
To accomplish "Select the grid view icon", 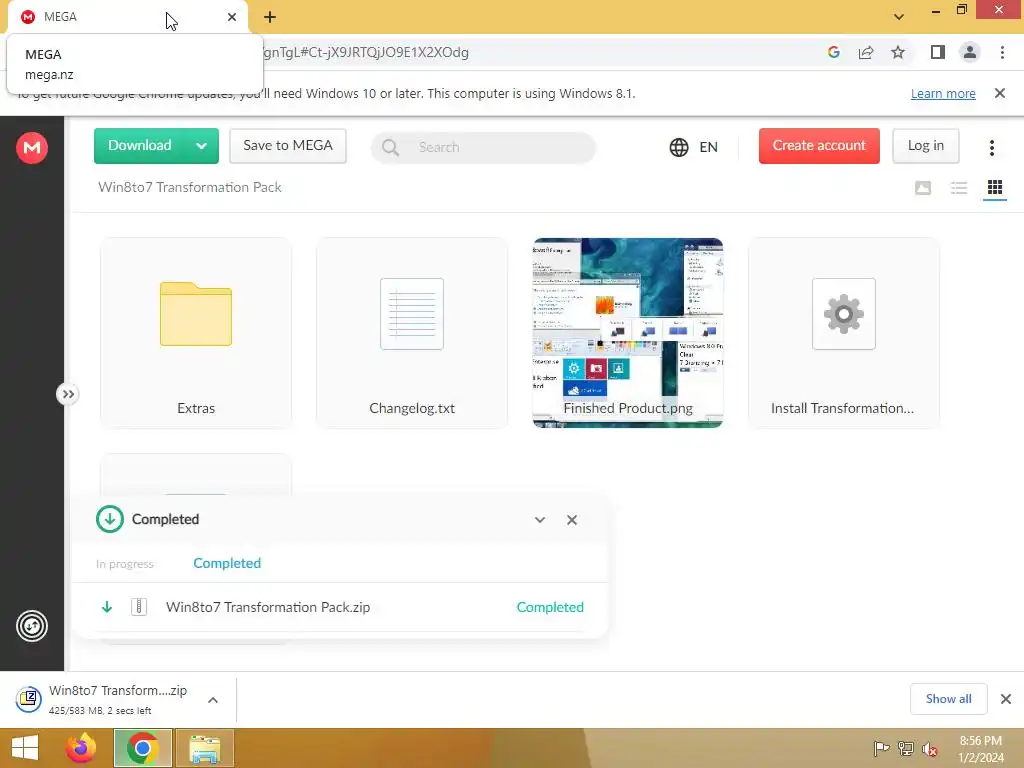I will click(x=995, y=187).
